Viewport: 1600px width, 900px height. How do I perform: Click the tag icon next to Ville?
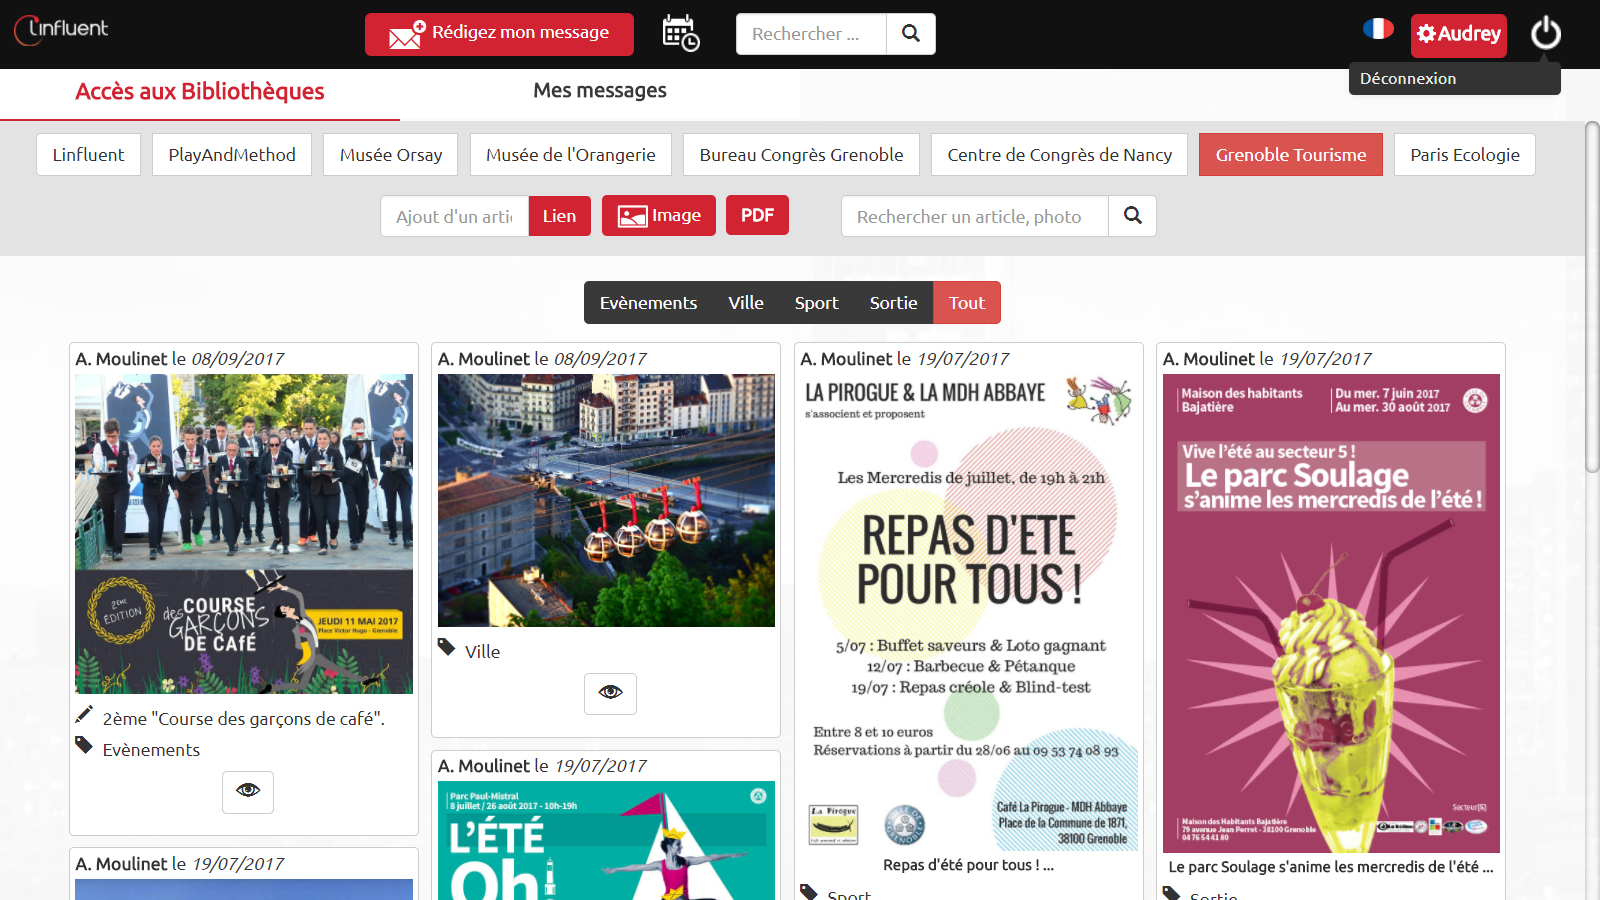pos(447,648)
